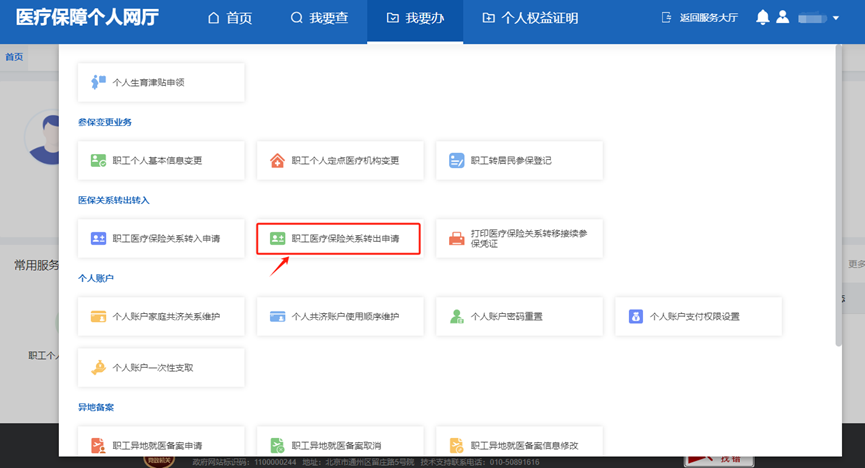Viewport: 865px width, 468px height.
Task: Open 打印医疗保险关系转移接续参保凭证 card
Action: (519, 238)
